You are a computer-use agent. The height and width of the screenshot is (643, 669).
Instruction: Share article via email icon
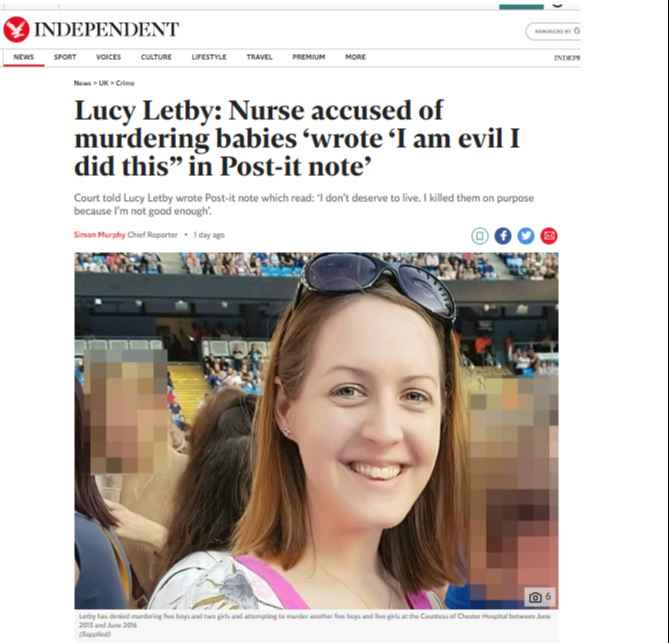click(x=549, y=236)
